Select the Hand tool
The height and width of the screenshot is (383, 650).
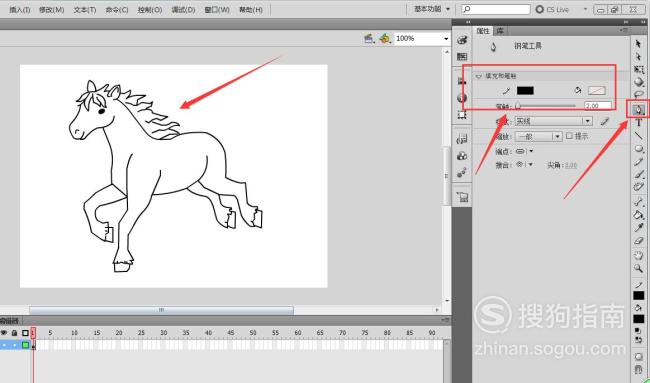coord(638,255)
